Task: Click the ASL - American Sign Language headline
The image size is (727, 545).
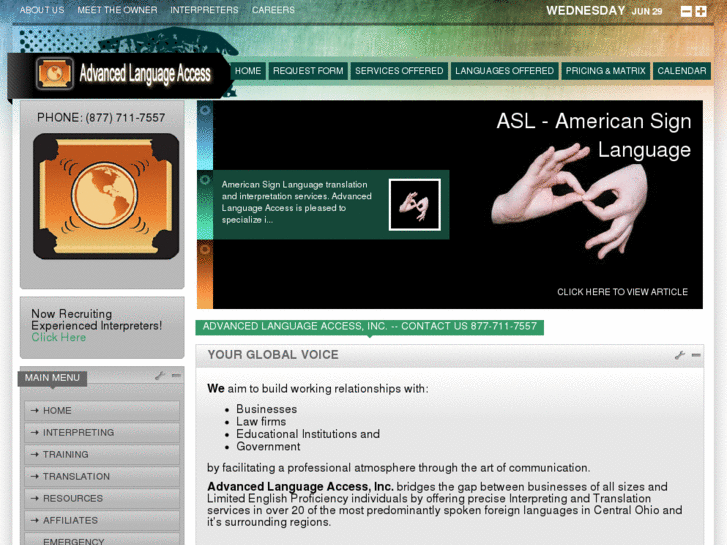Action: [x=594, y=135]
